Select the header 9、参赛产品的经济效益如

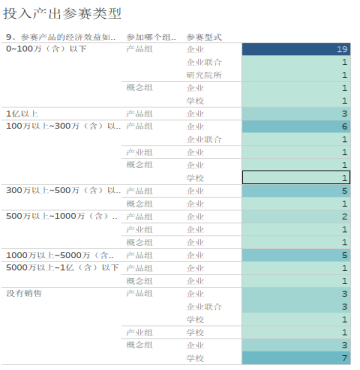pos(61,37)
